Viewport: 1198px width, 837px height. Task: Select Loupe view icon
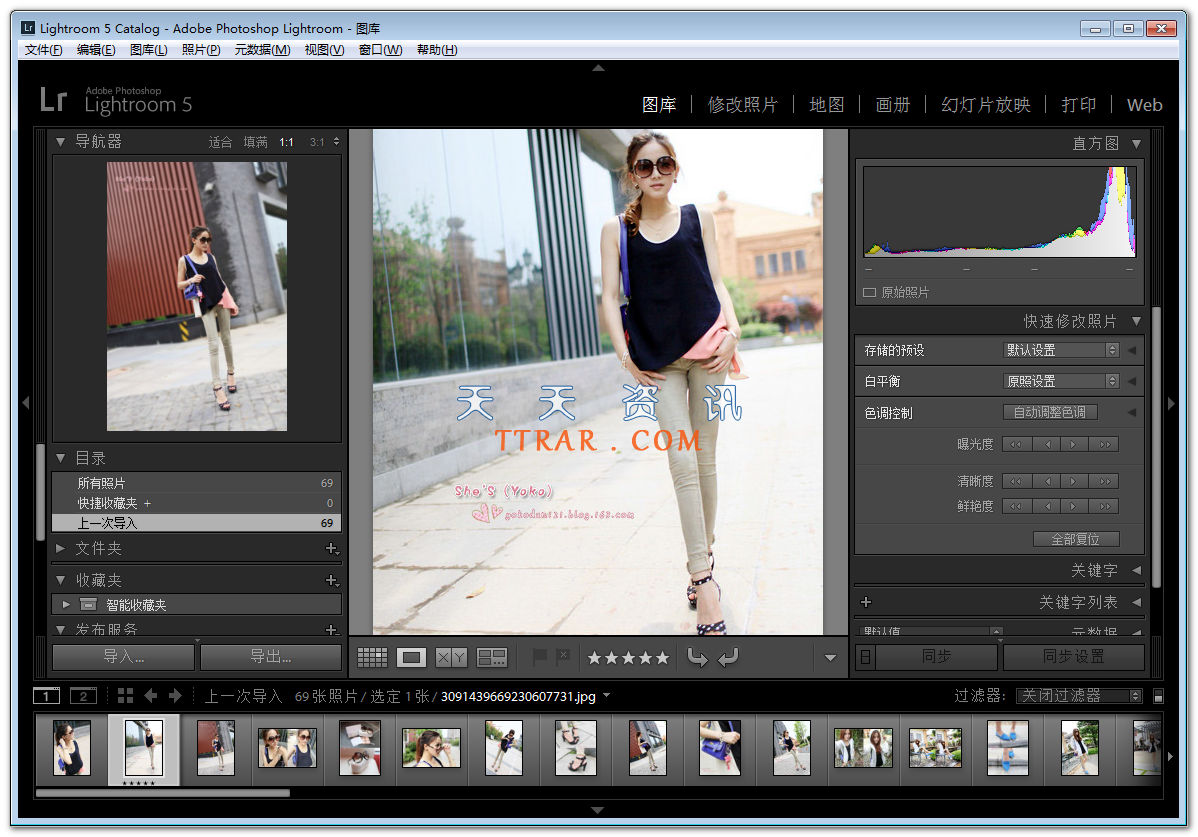[x=411, y=657]
